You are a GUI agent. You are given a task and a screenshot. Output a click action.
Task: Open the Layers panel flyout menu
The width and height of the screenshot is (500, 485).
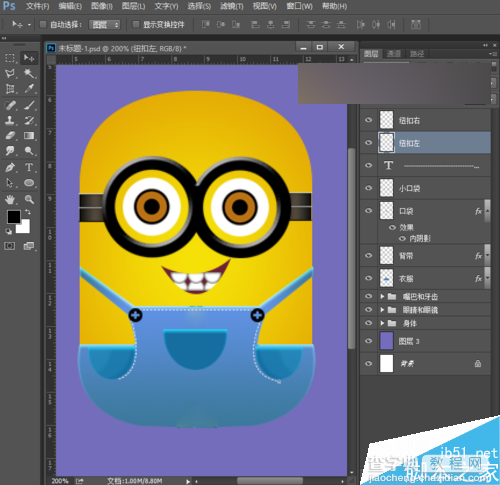point(492,54)
